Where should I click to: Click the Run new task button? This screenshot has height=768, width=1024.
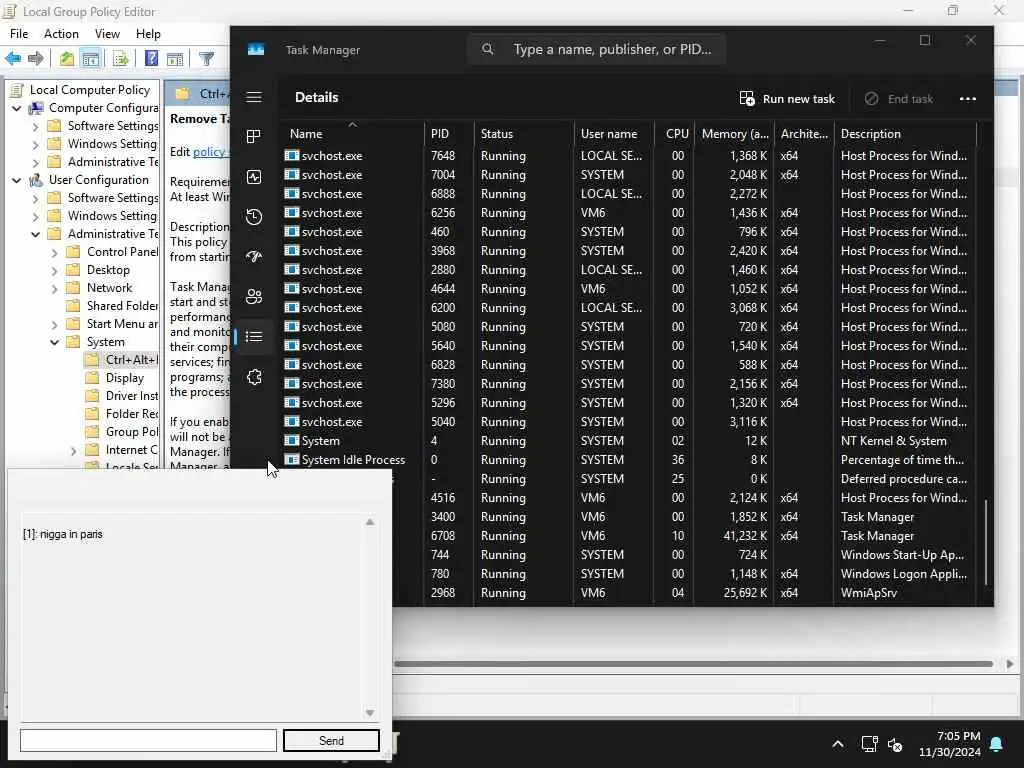click(x=787, y=99)
